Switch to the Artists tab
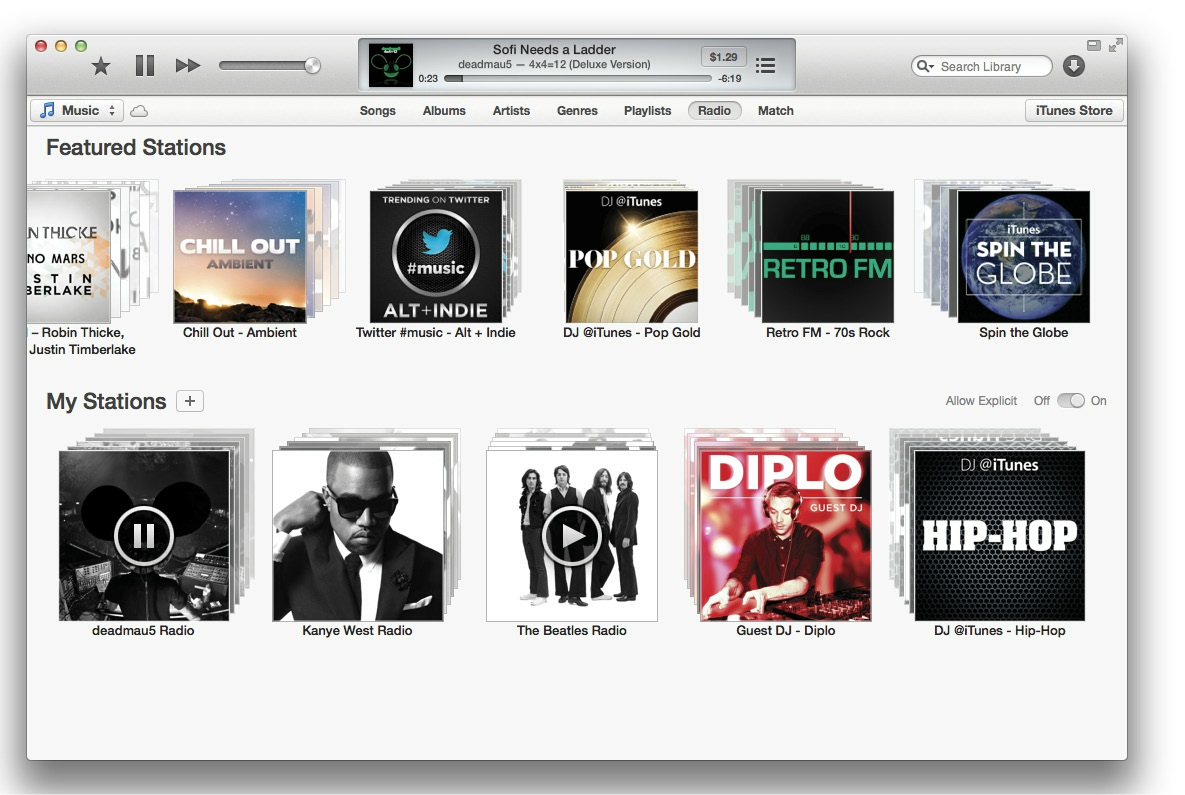The height and width of the screenshot is (795, 1185). [511, 110]
